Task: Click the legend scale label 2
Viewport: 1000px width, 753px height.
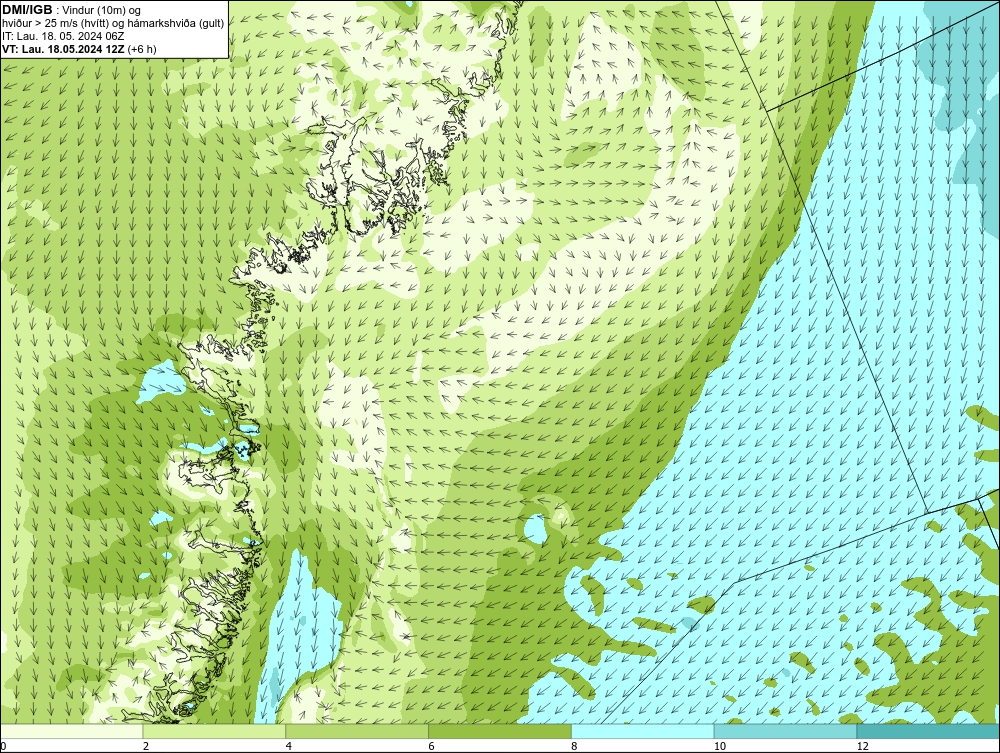Action: pos(146,746)
